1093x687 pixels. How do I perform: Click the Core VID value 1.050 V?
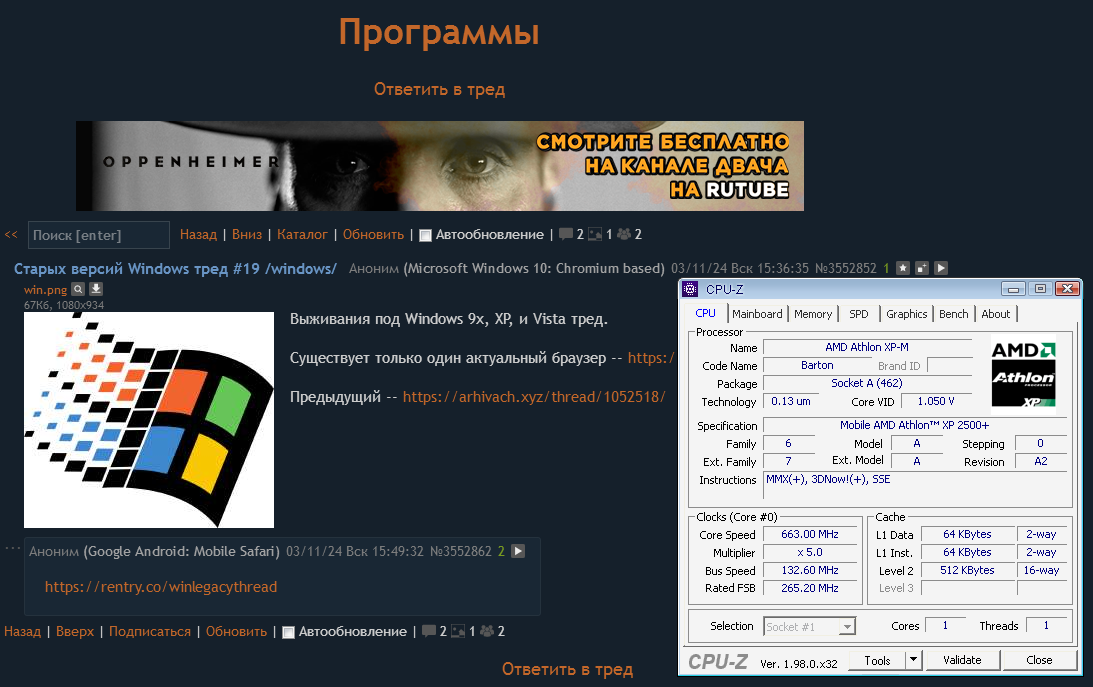pyautogui.click(x=935, y=401)
